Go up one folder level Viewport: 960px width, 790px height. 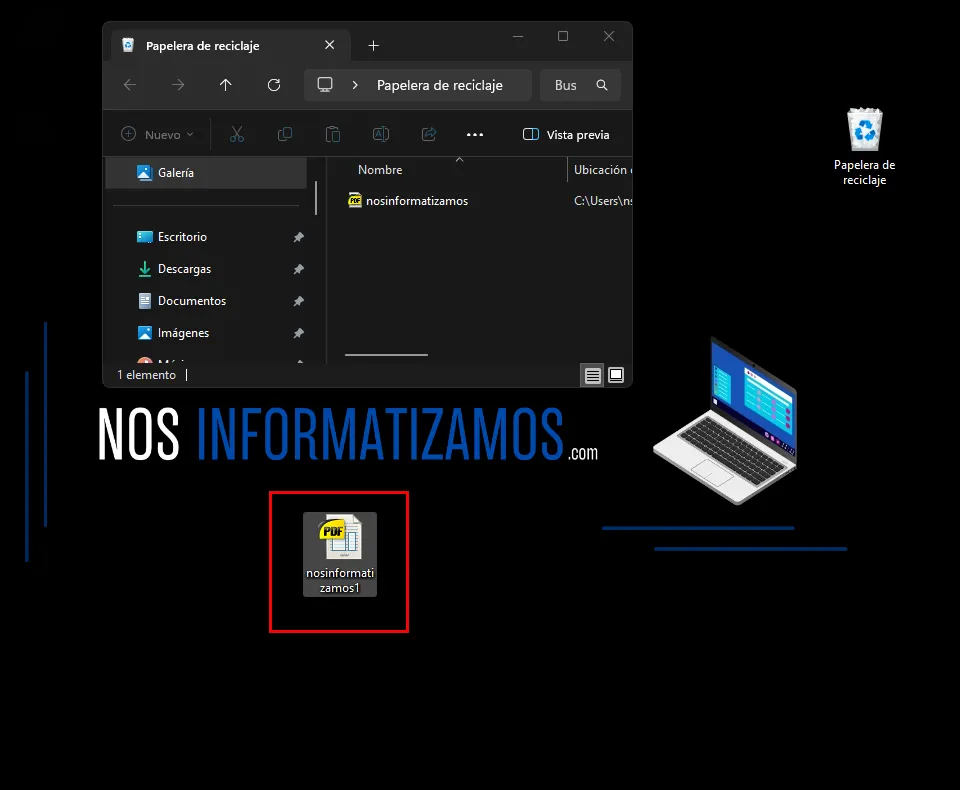point(226,85)
